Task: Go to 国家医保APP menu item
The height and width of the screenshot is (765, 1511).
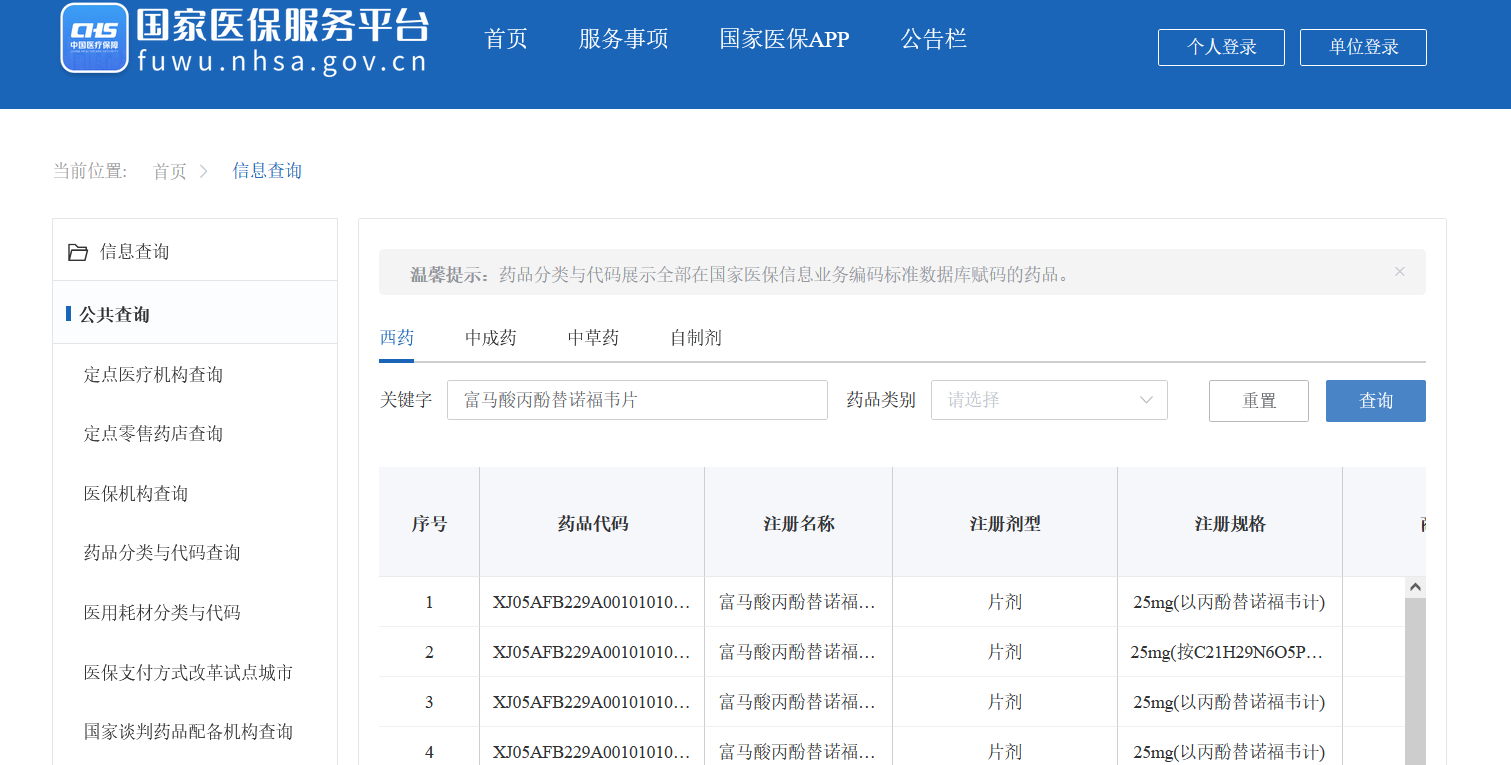Action: click(x=784, y=39)
